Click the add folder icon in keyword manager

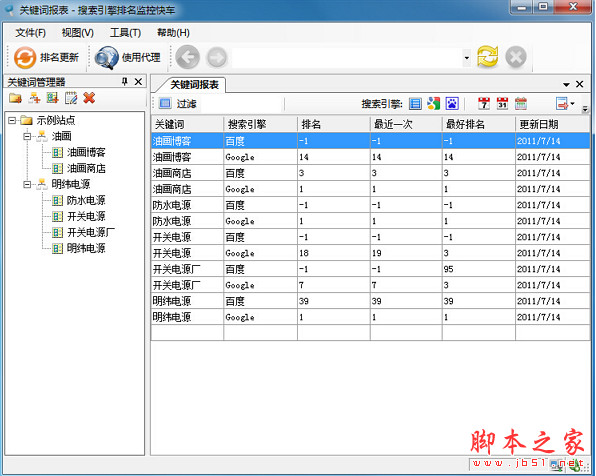click(x=16, y=98)
